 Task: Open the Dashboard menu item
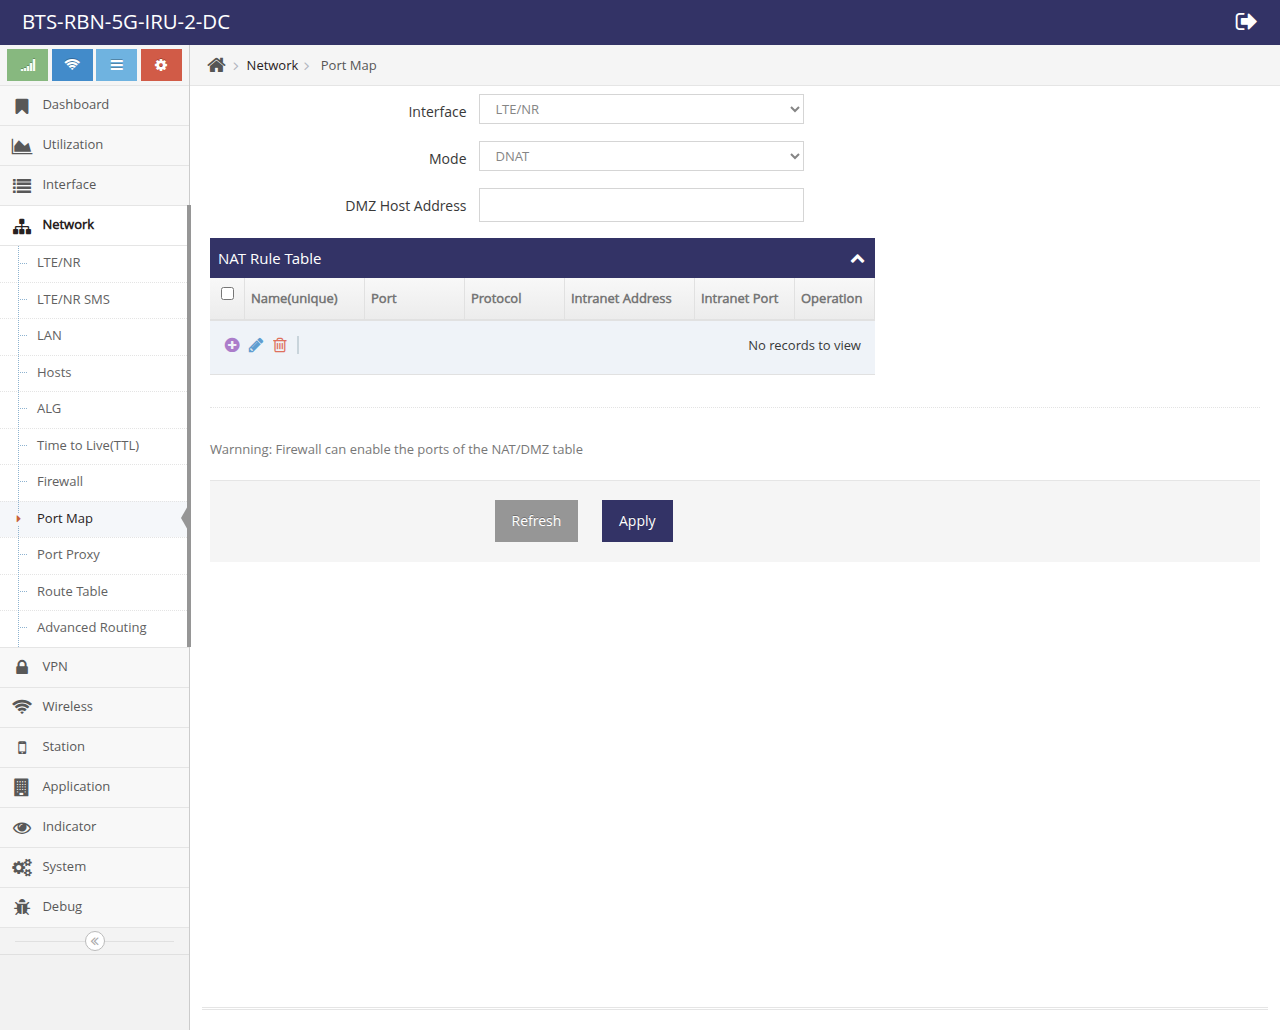tap(94, 105)
